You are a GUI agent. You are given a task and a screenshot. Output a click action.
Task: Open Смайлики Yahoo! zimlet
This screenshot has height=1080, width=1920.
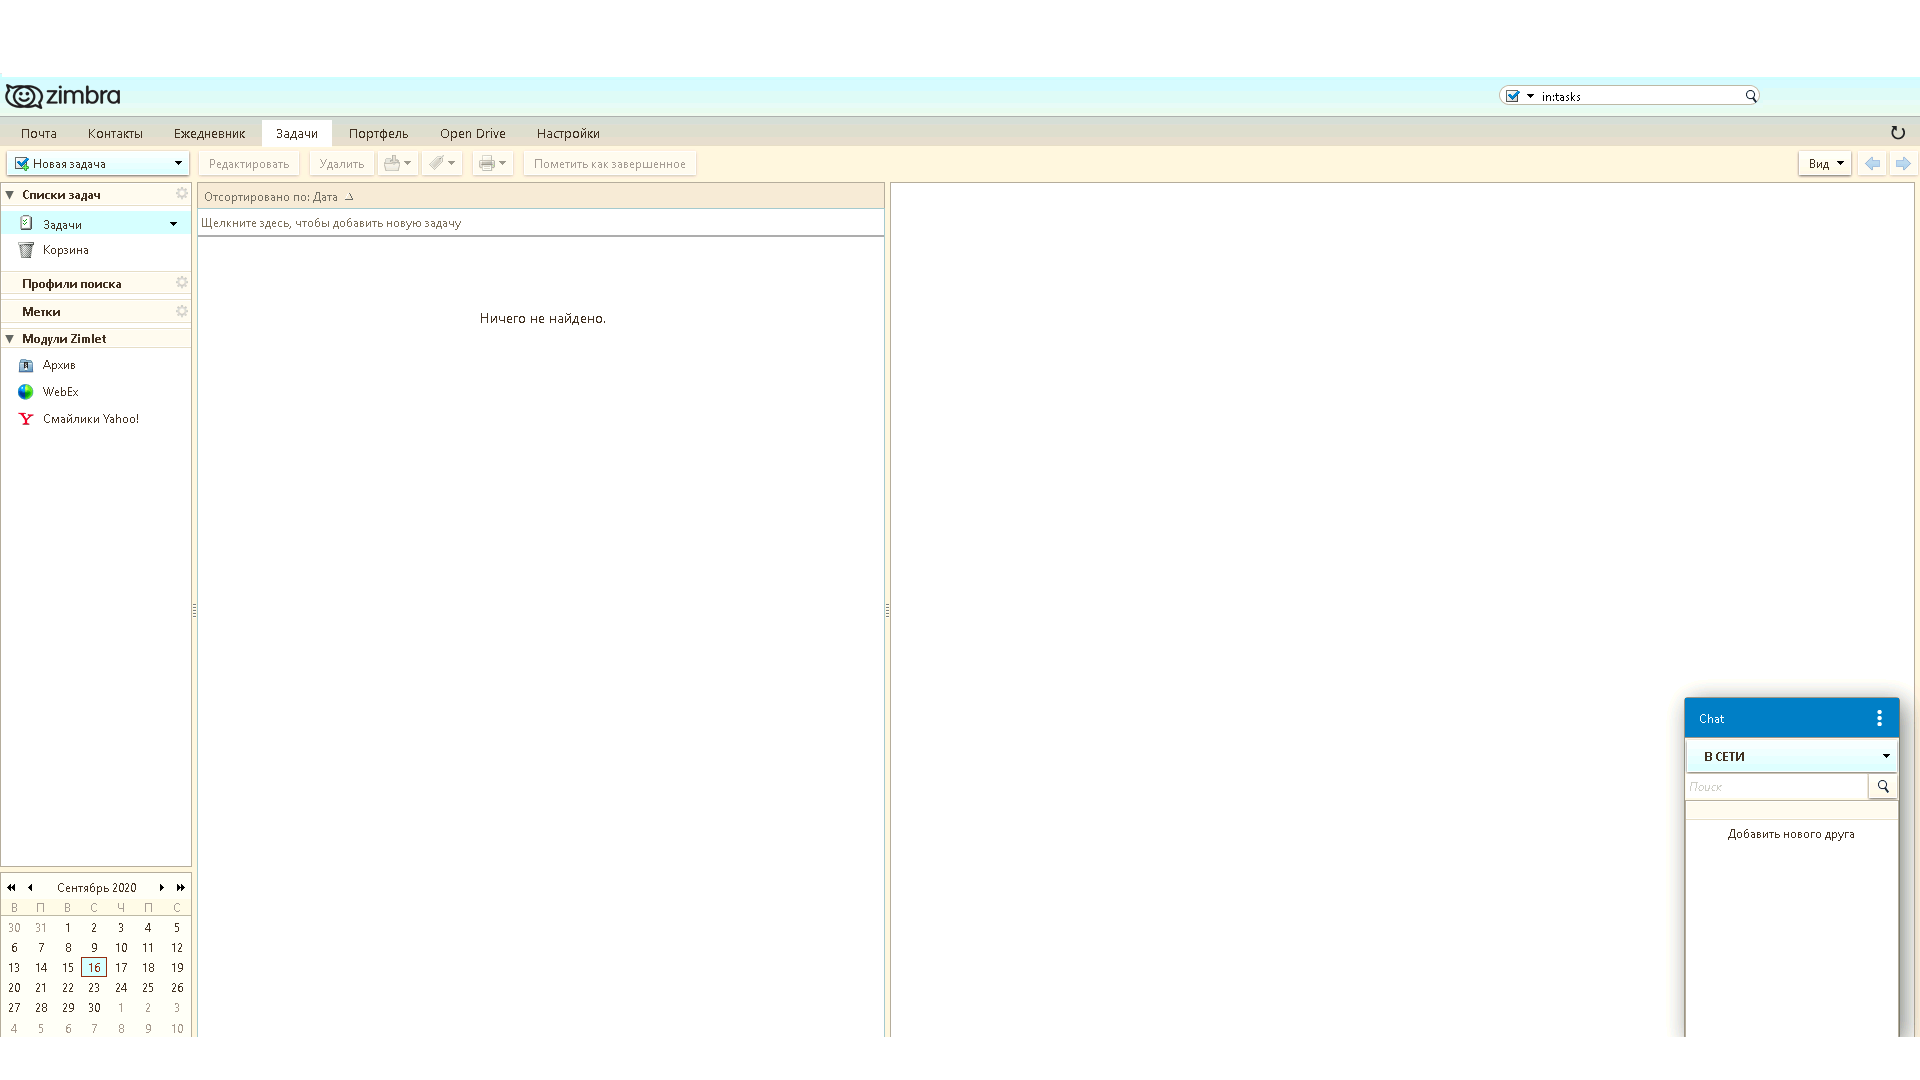[x=90, y=419]
